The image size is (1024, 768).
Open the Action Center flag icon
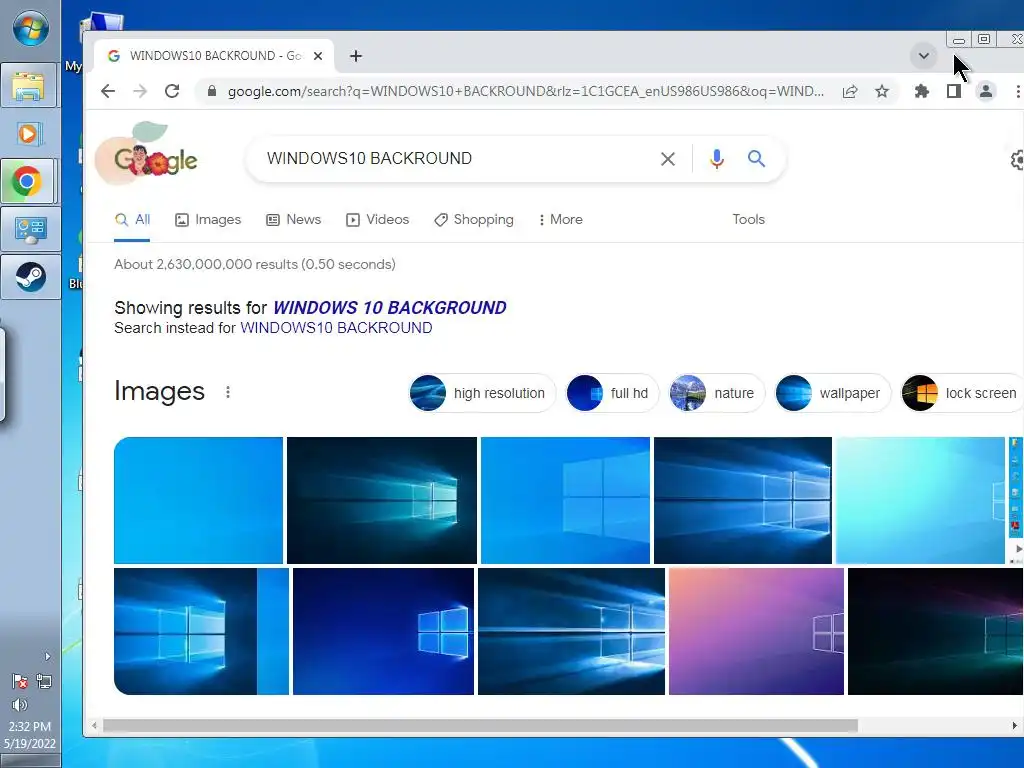(x=20, y=682)
